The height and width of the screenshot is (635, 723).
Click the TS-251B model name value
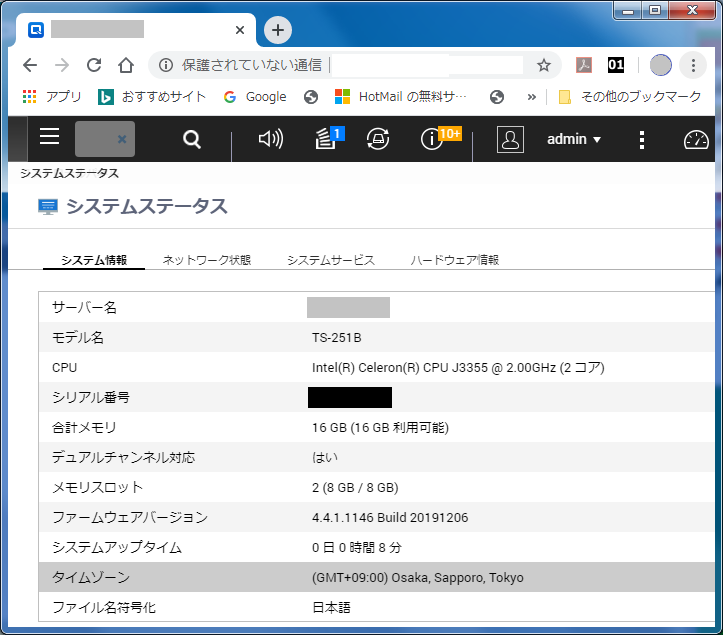[x=337, y=338]
